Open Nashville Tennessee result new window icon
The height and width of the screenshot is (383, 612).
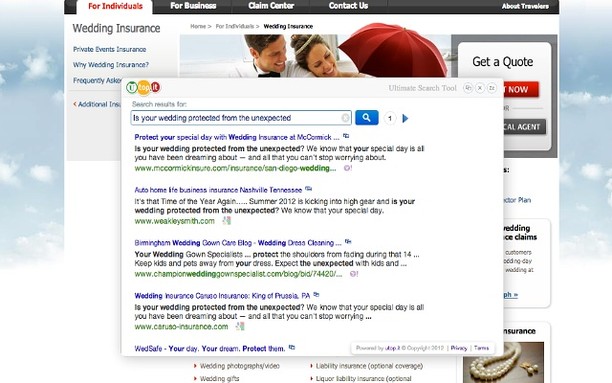[x=308, y=189]
